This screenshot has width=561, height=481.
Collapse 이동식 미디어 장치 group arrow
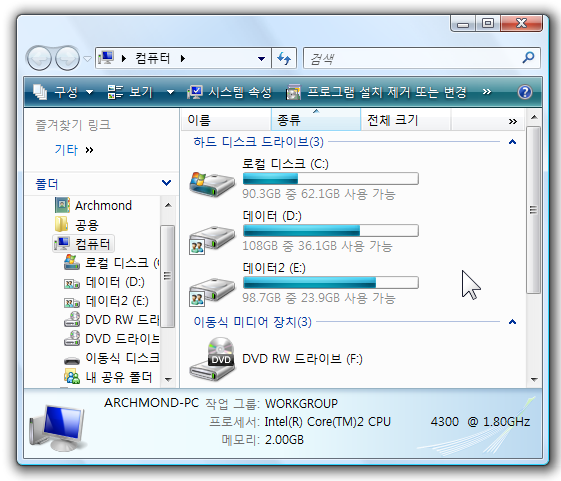(512, 322)
